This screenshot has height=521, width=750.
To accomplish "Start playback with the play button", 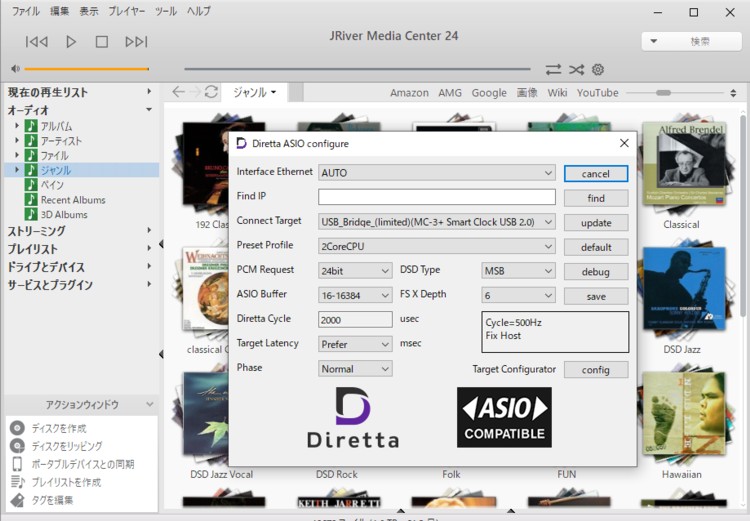I will [71, 42].
